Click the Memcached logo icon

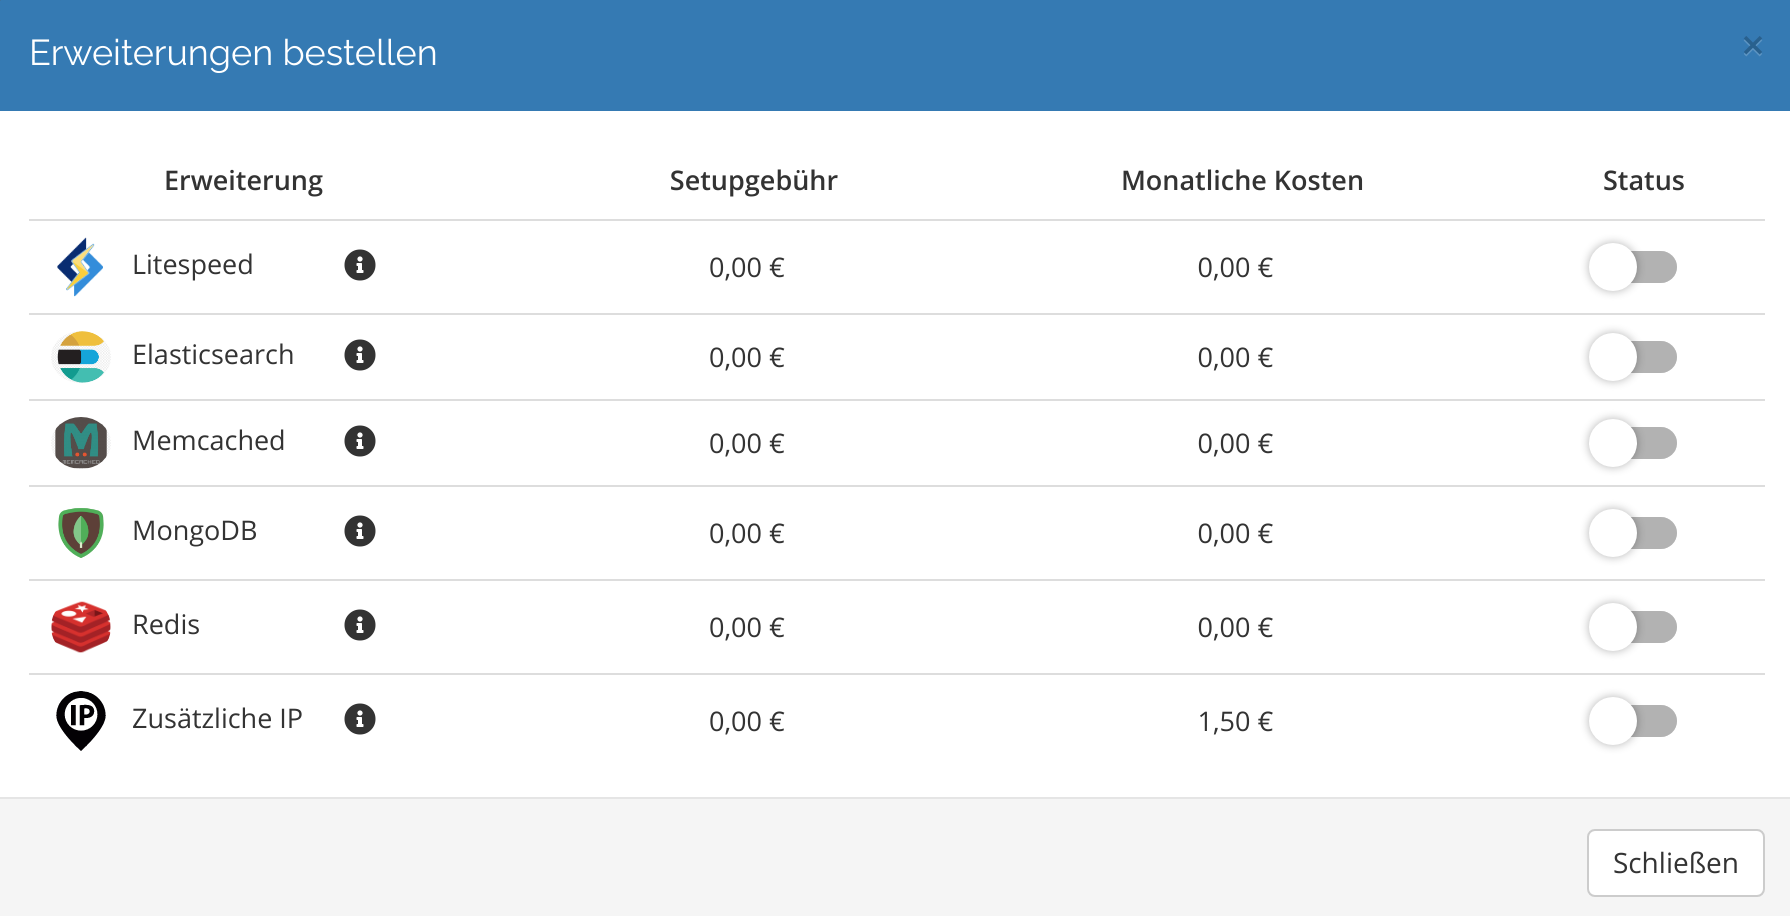tap(81, 443)
